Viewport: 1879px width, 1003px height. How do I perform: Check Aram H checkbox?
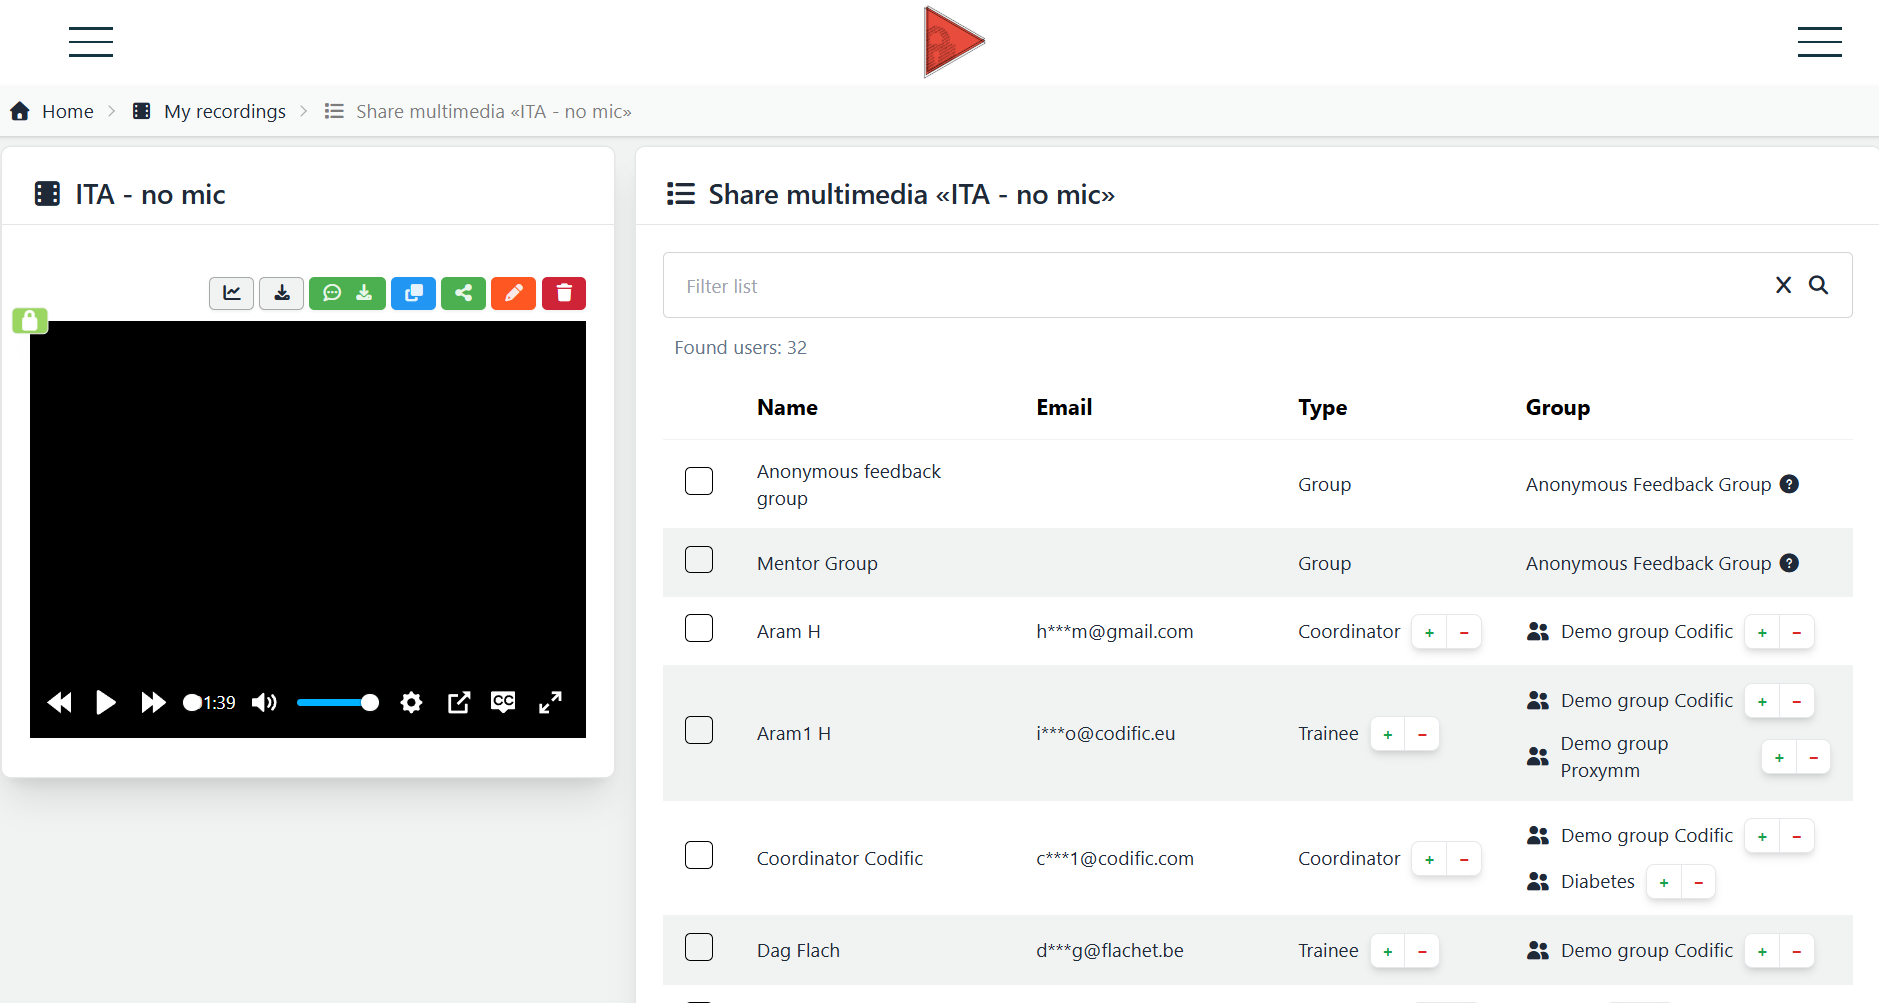699,628
